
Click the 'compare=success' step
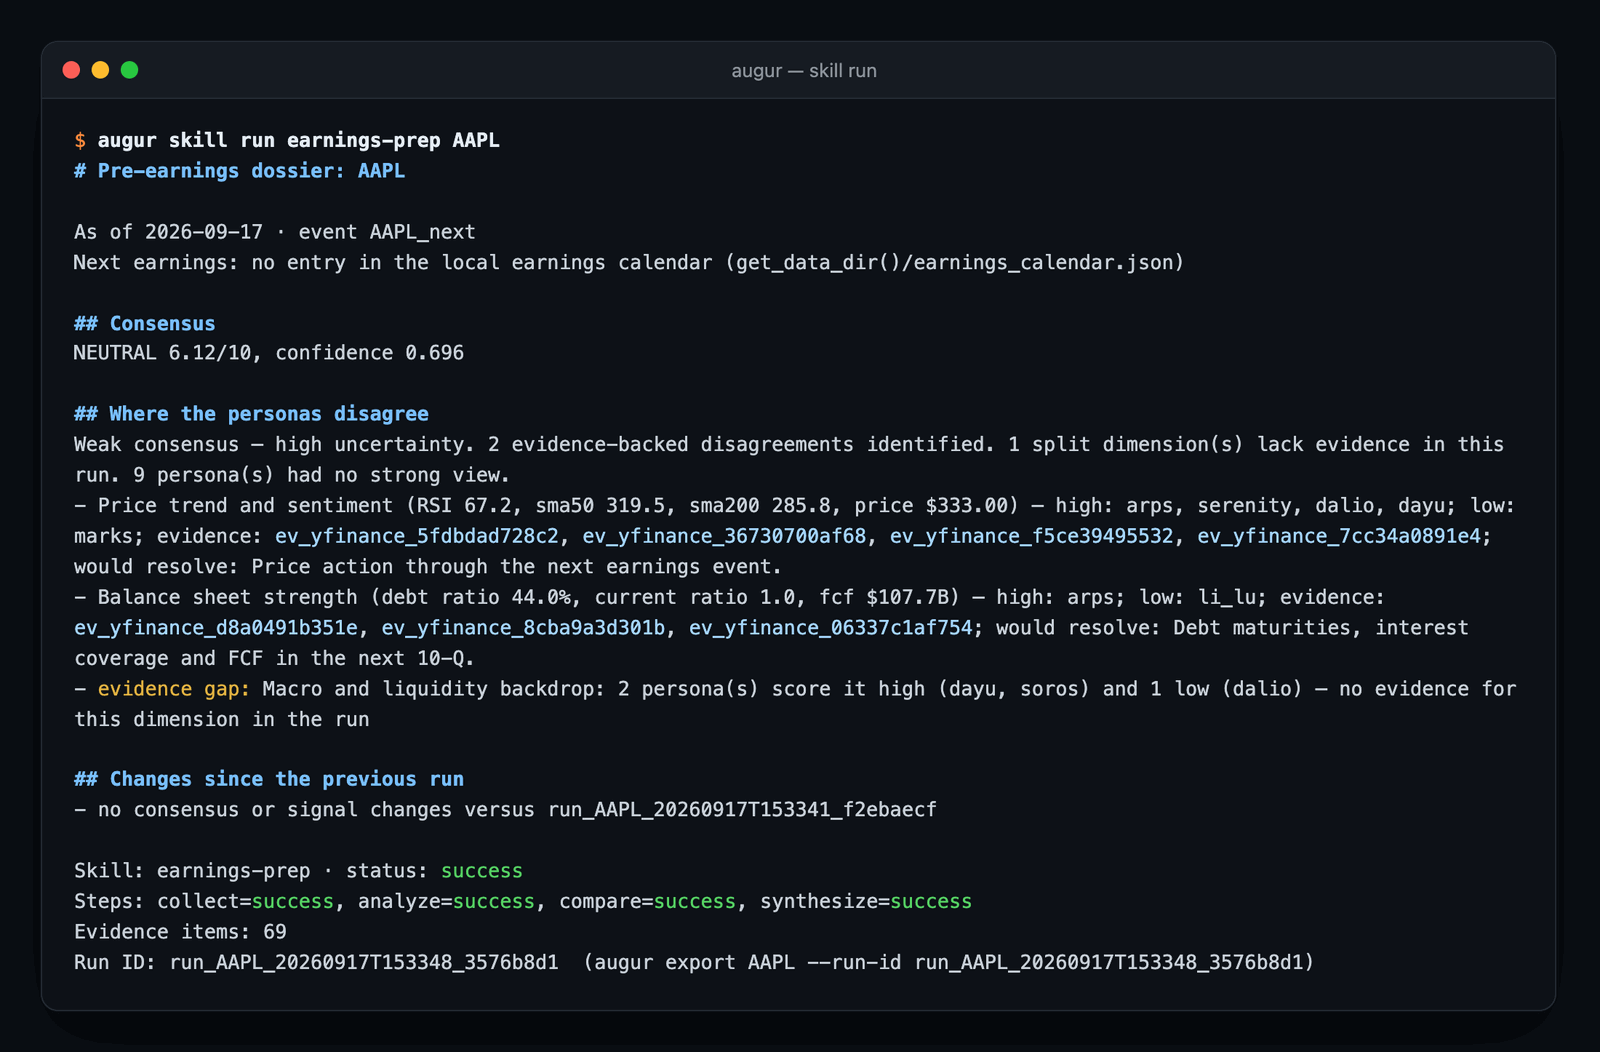click(648, 902)
